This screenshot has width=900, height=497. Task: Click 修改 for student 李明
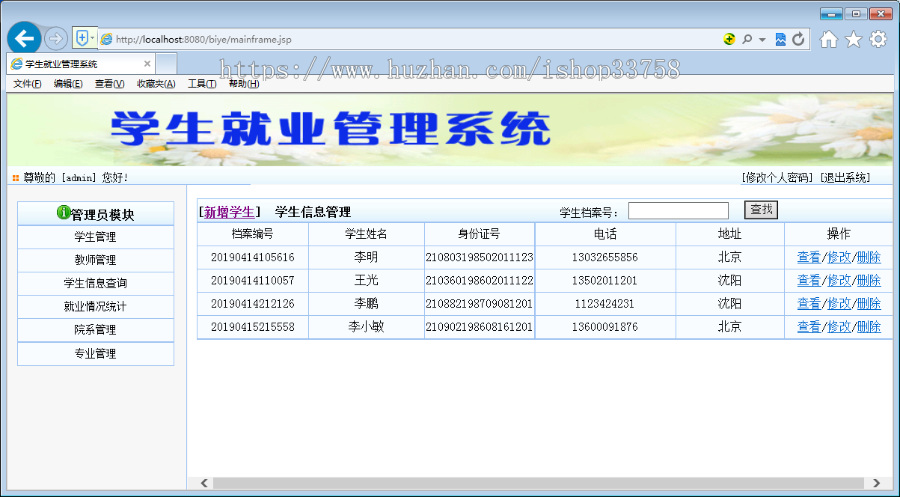coord(839,257)
